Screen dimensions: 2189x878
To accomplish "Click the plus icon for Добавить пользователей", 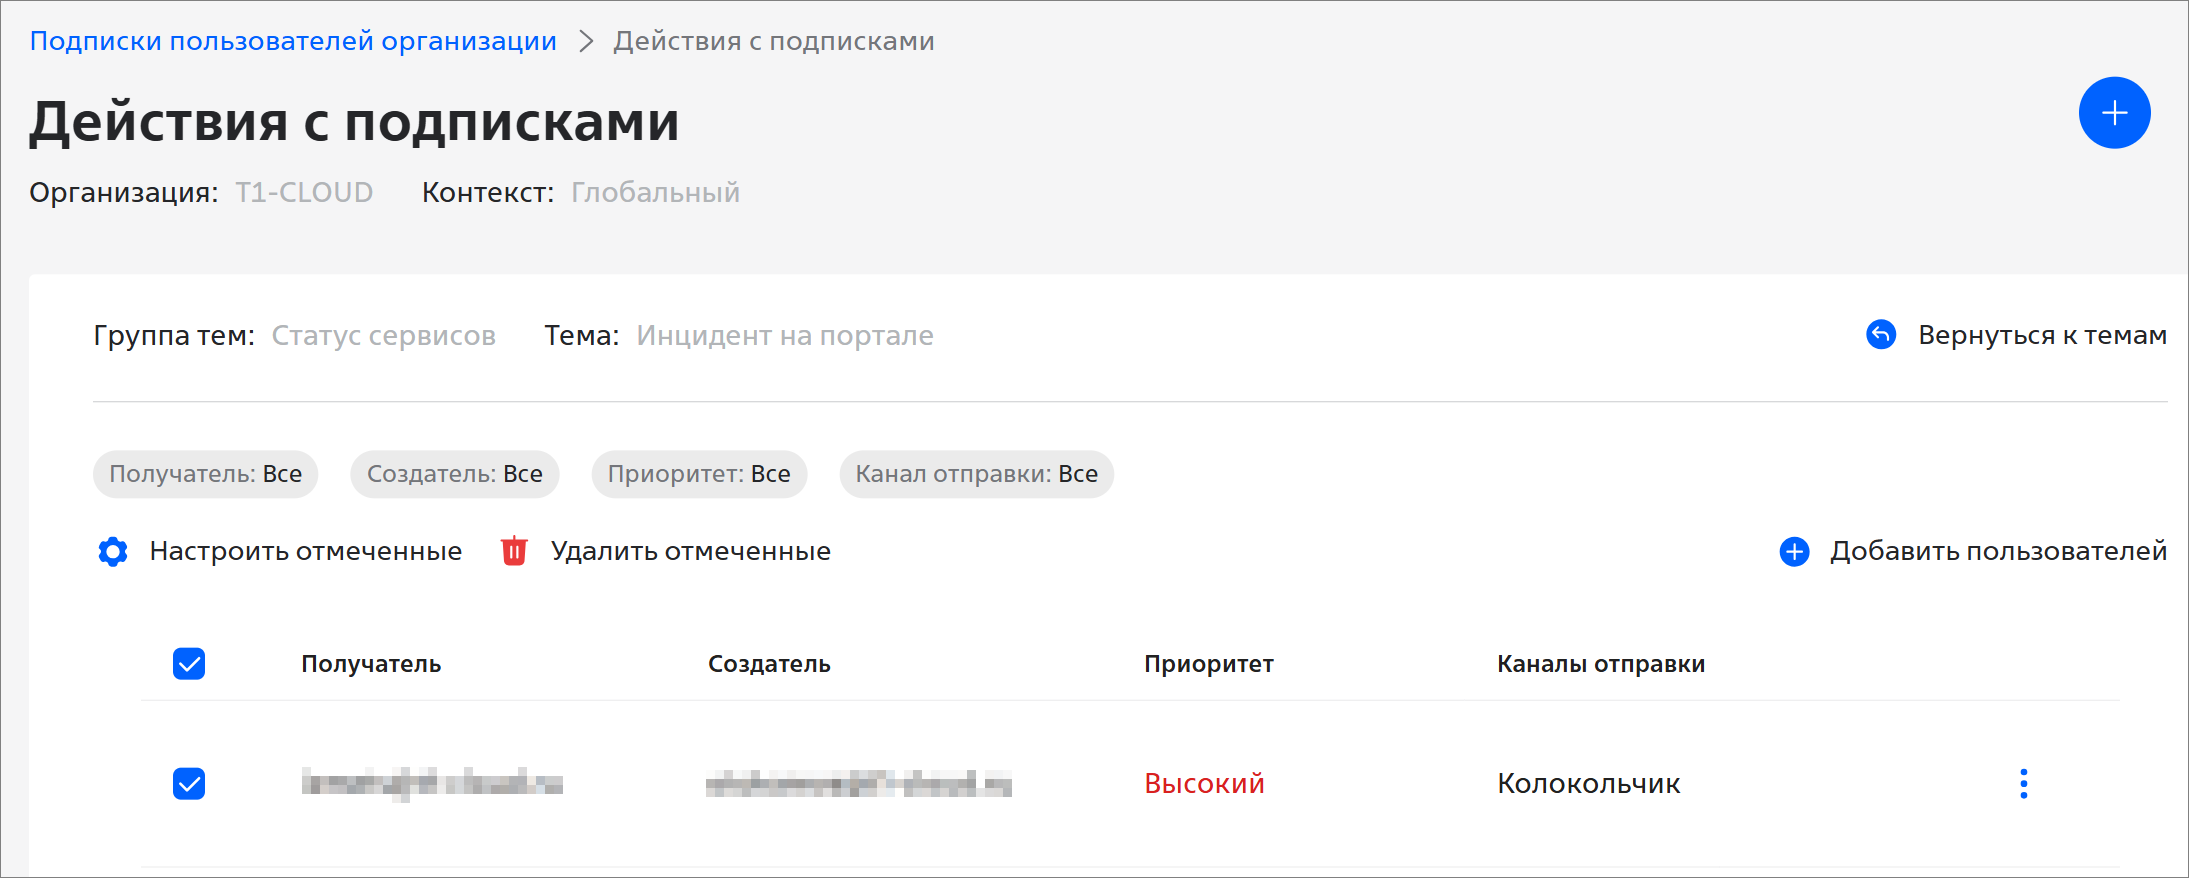I will click(1795, 551).
